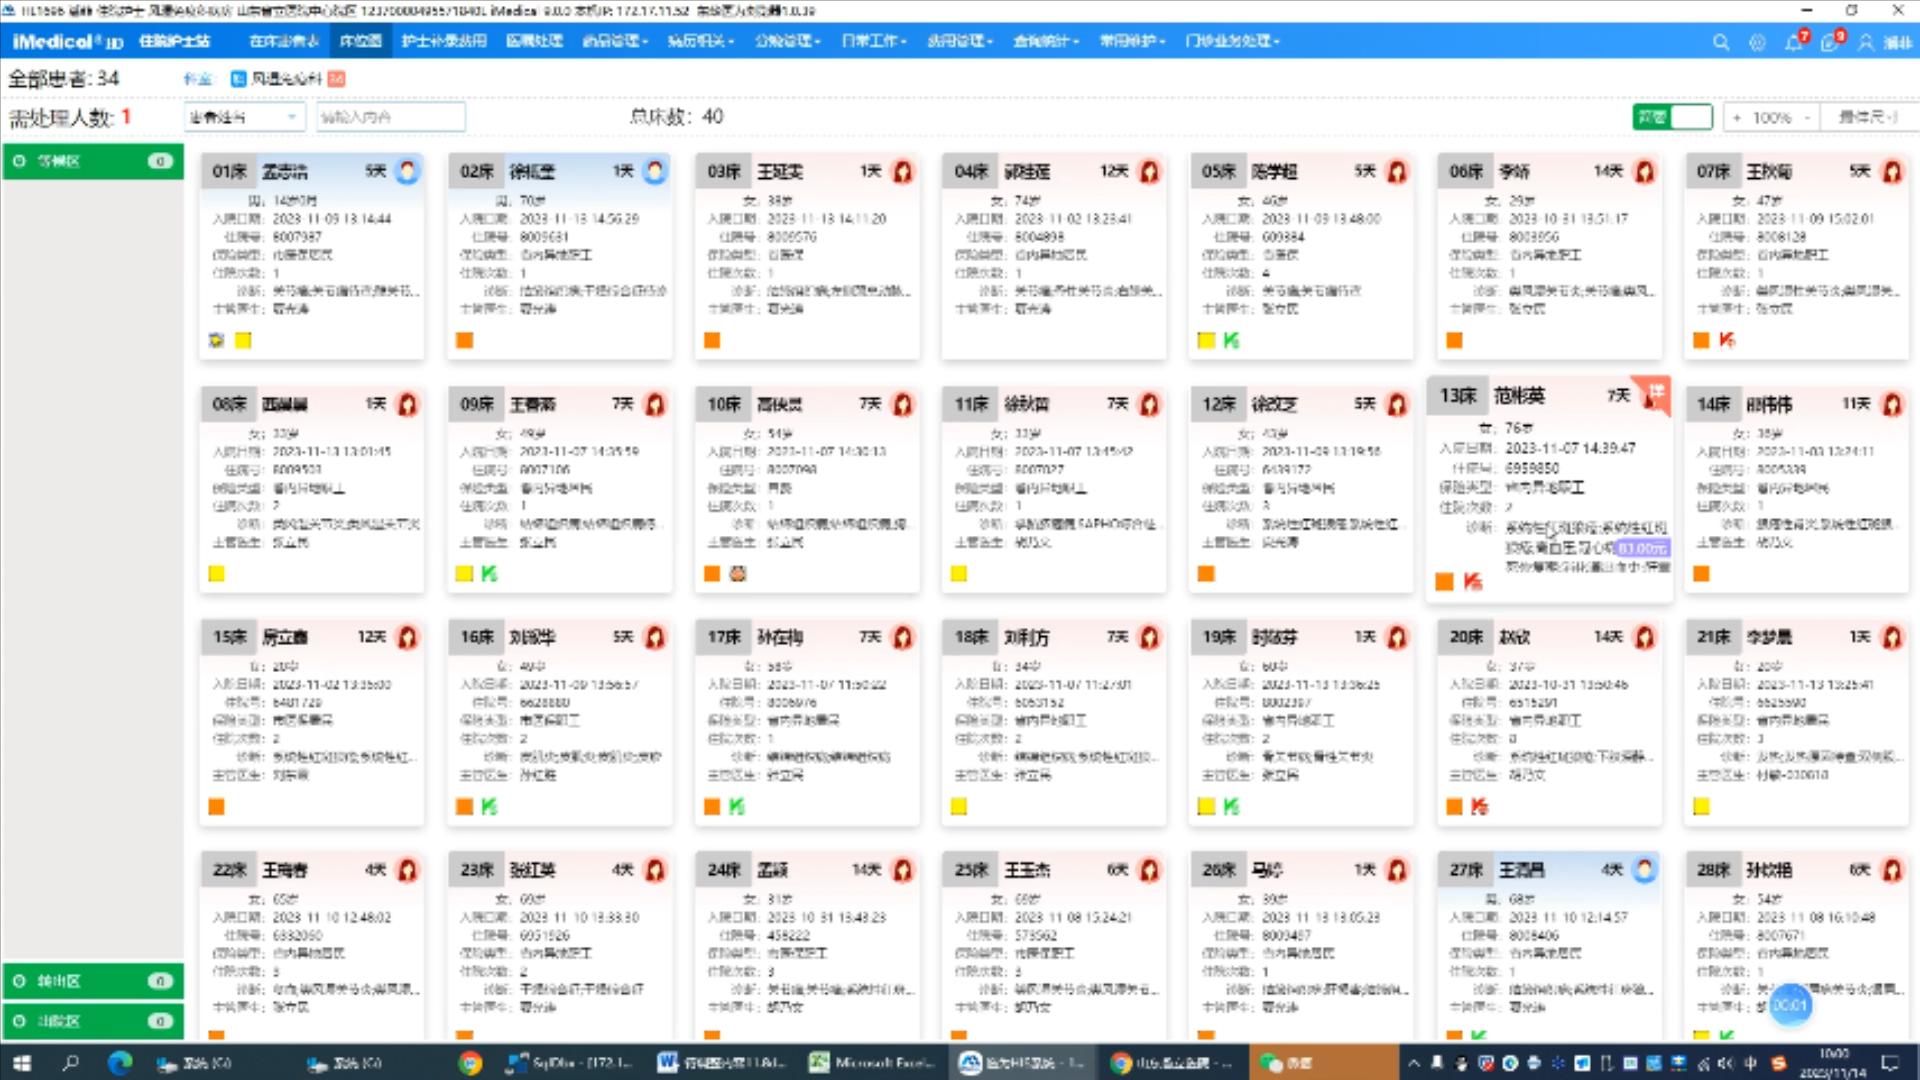Click the red K icon on 07床 card
1920x1080 pixels.
pyautogui.click(x=1727, y=340)
